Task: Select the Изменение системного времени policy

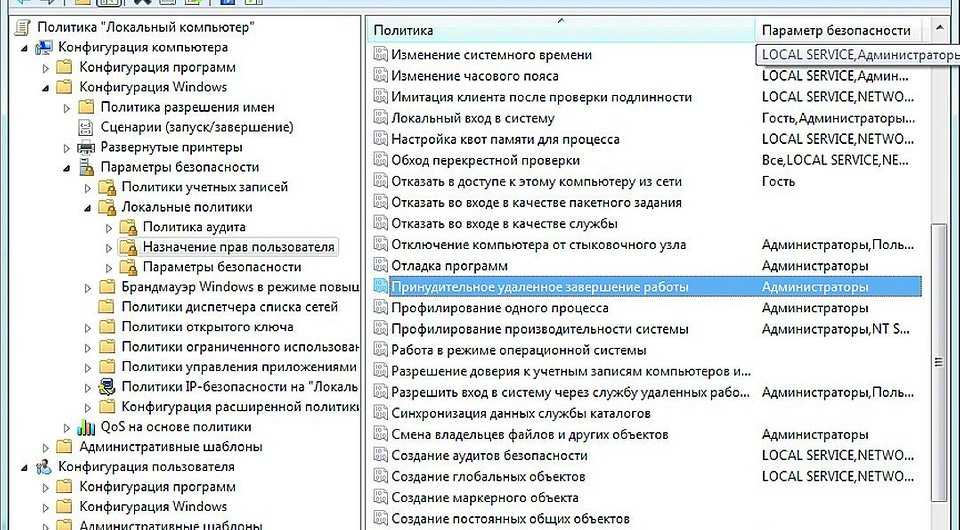Action: coord(491,55)
